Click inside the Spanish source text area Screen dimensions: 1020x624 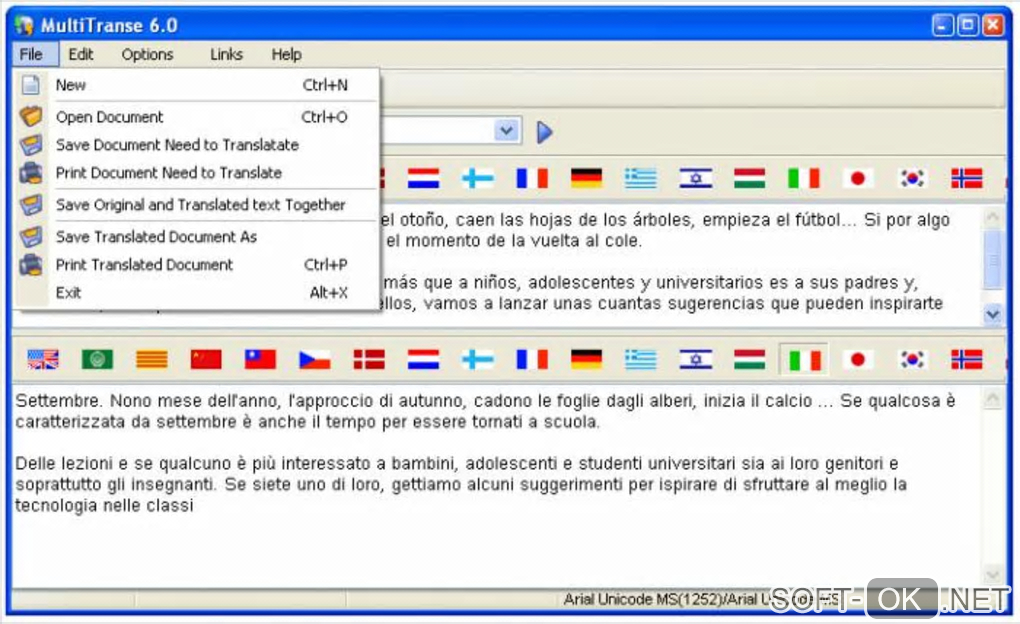680,265
